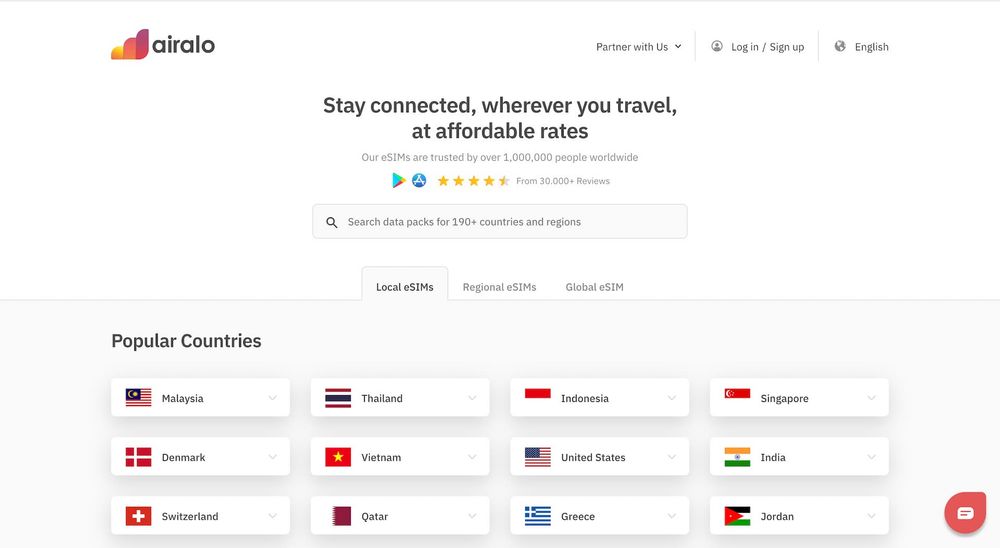Click the Malaysia flag icon
Screen dimensions: 1000x548
(138, 398)
